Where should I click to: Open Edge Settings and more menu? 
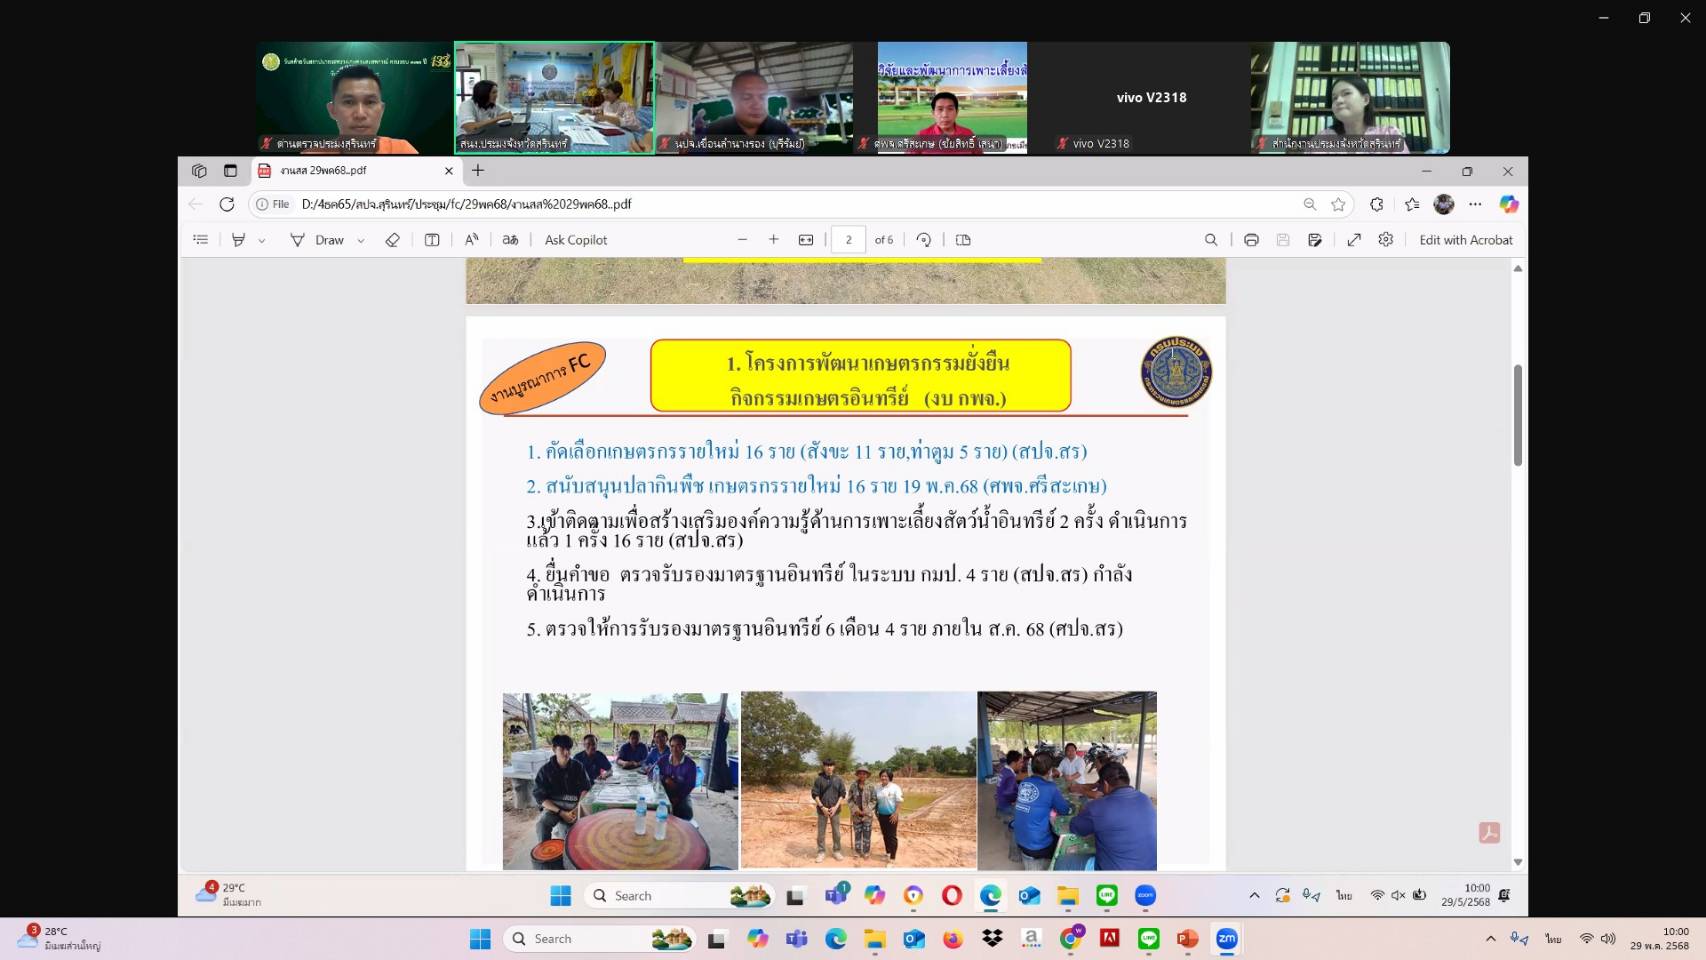pos(1475,204)
